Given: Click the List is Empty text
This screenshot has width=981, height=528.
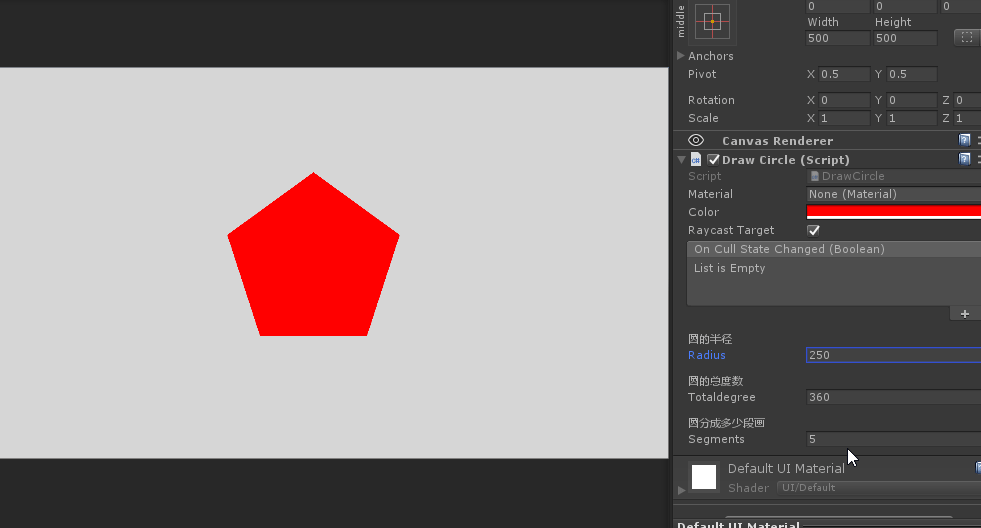Looking at the screenshot, I should pyautogui.click(x=729, y=268).
